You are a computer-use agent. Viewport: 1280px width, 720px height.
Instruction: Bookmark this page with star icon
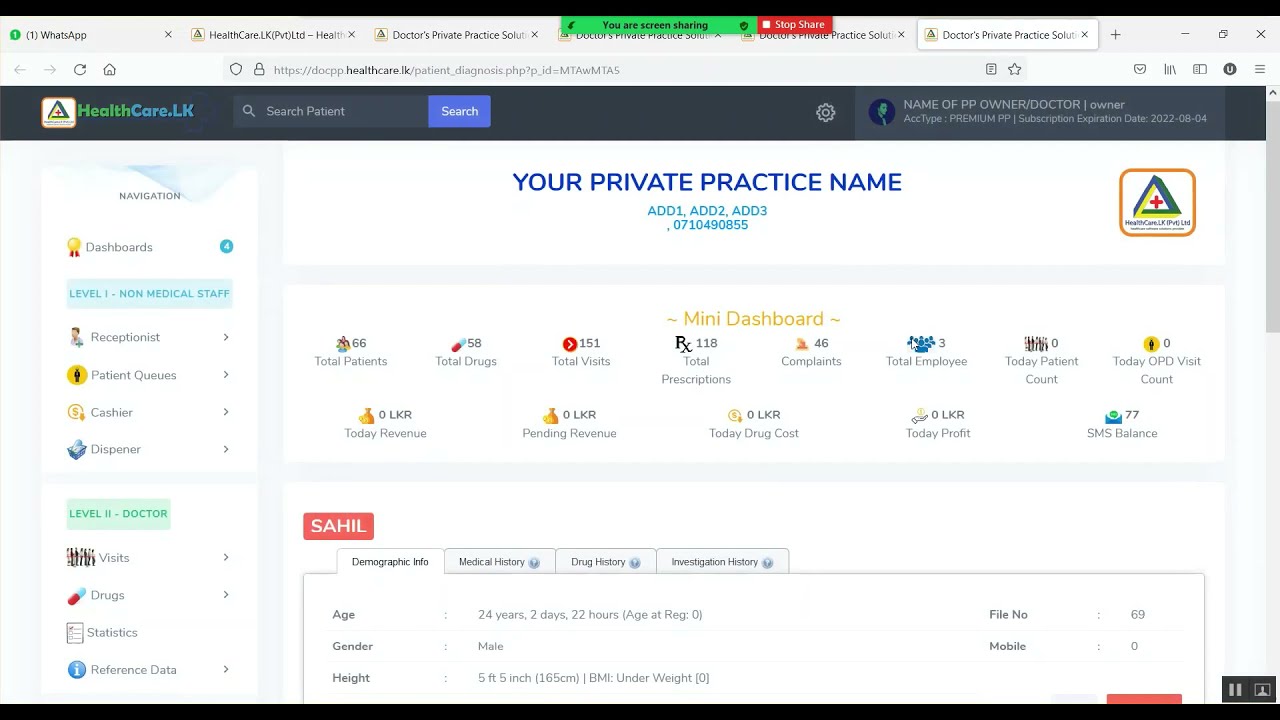tap(1015, 69)
